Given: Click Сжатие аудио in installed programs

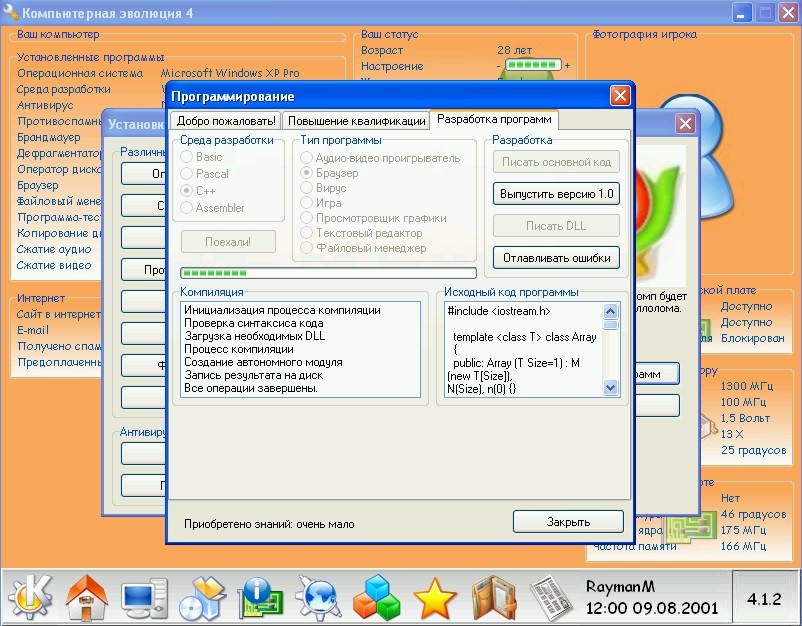Looking at the screenshot, I should coord(54,249).
